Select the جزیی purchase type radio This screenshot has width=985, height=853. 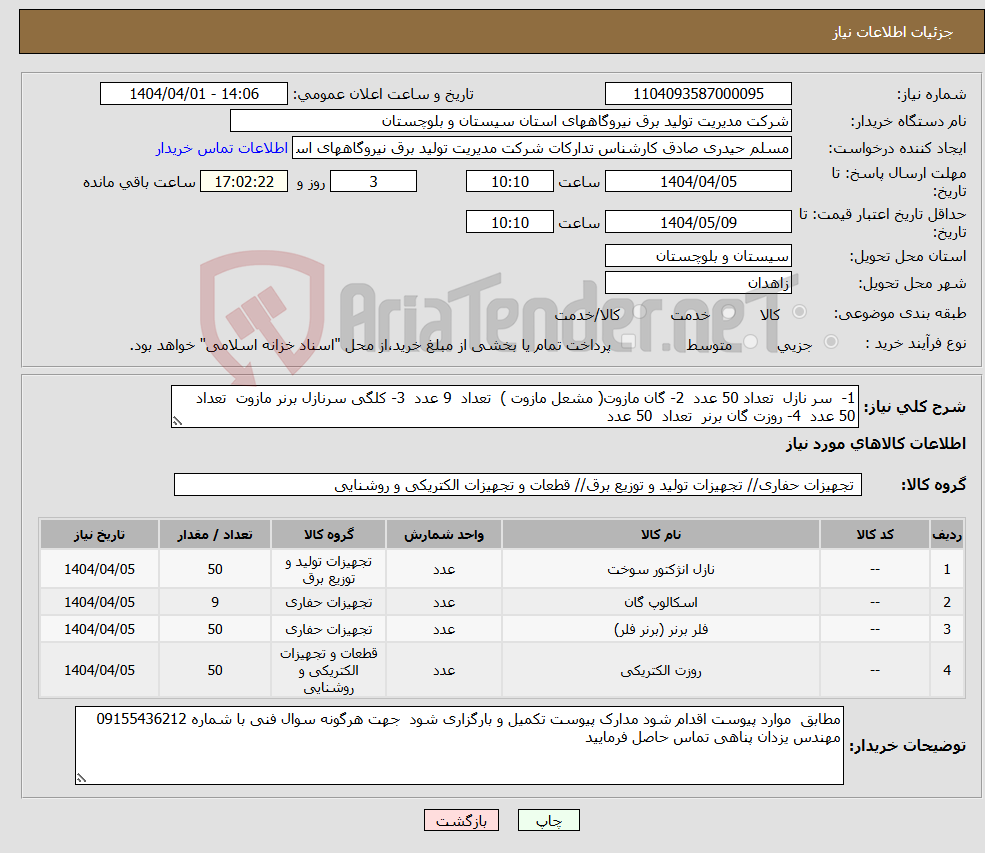click(x=830, y=342)
